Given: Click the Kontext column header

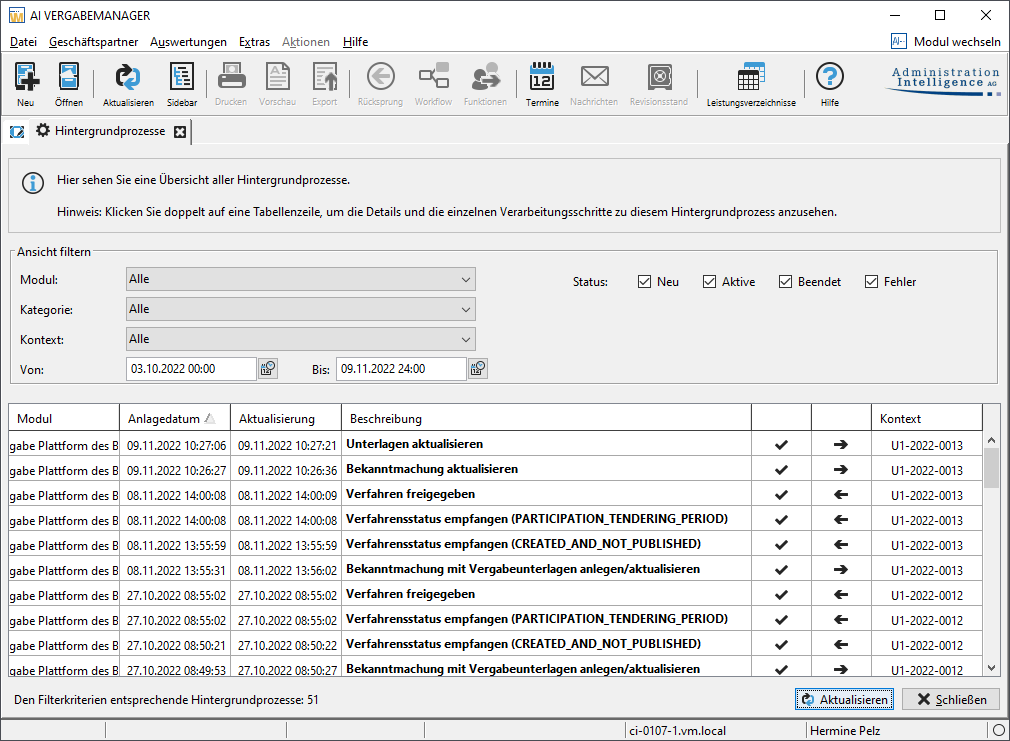Looking at the screenshot, I should (x=927, y=418).
